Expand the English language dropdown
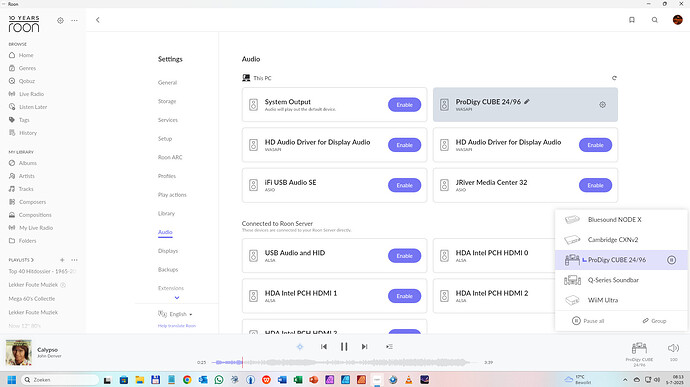This screenshot has height=387, width=690. point(181,314)
